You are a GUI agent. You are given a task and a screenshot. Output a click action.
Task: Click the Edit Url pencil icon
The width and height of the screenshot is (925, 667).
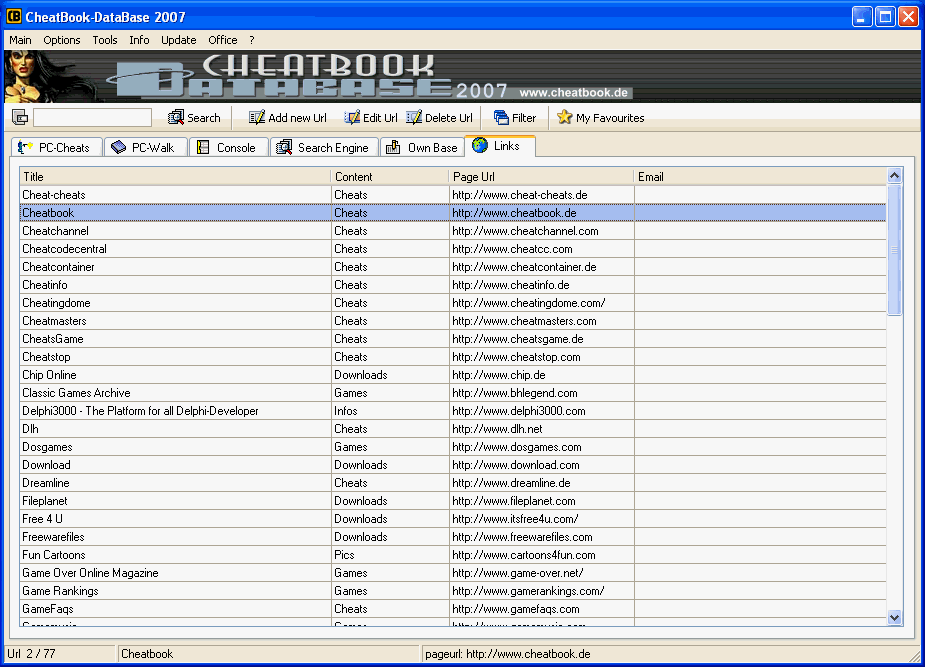click(x=352, y=118)
